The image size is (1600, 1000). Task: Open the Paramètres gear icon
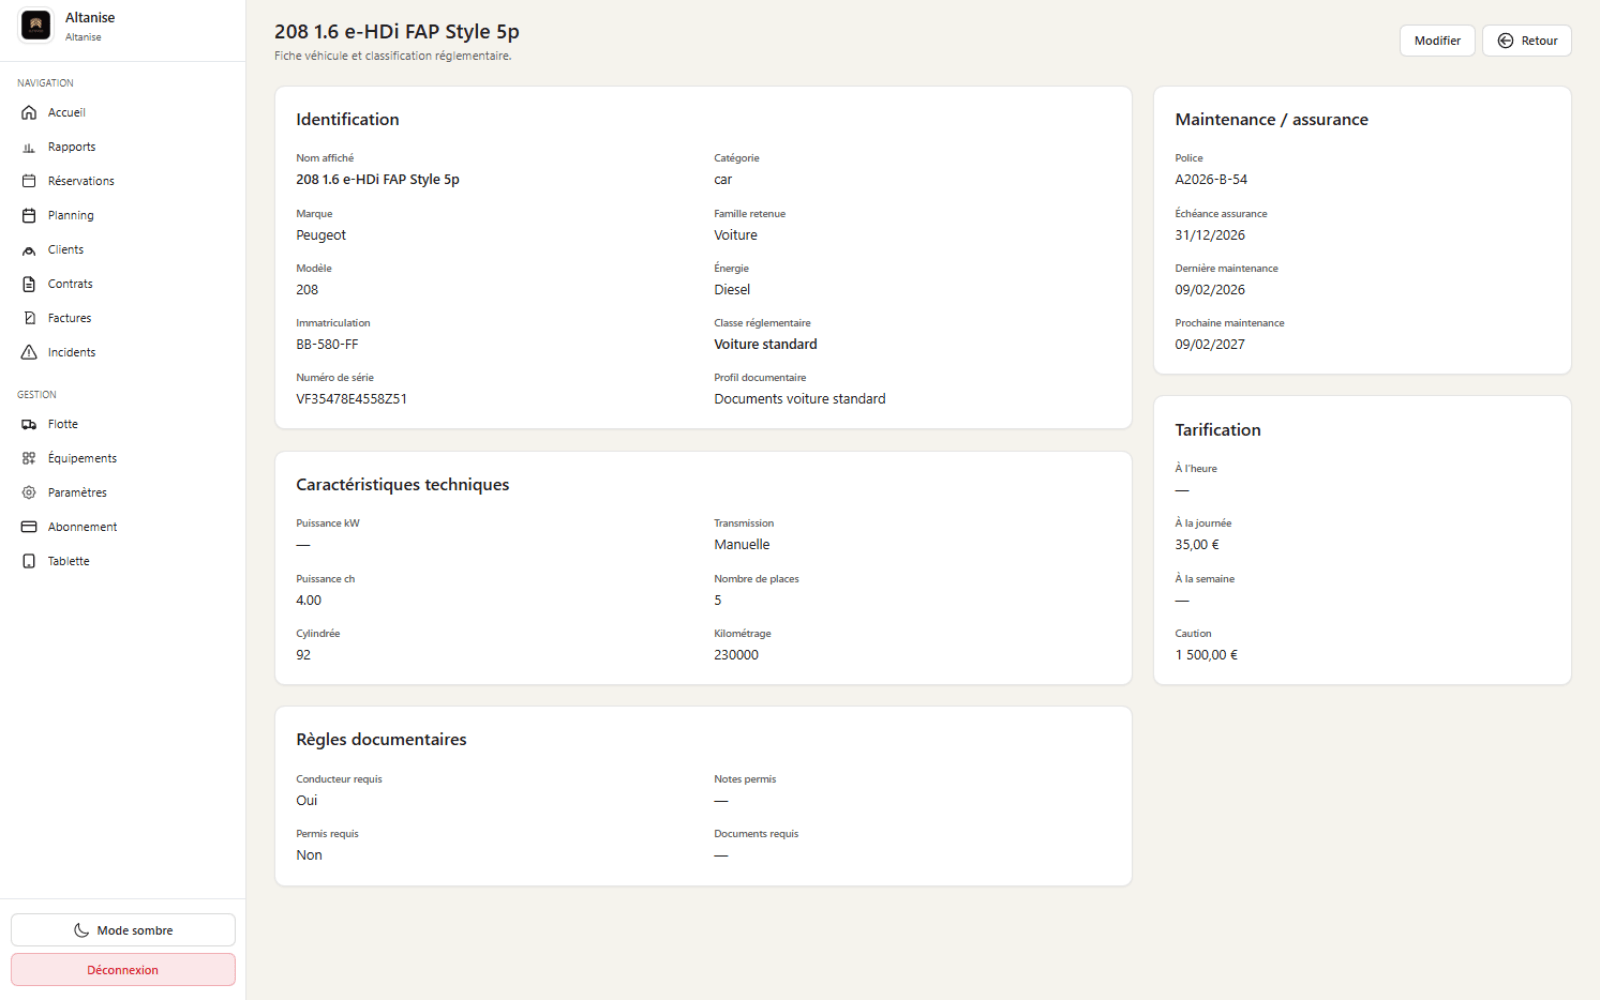coord(29,493)
